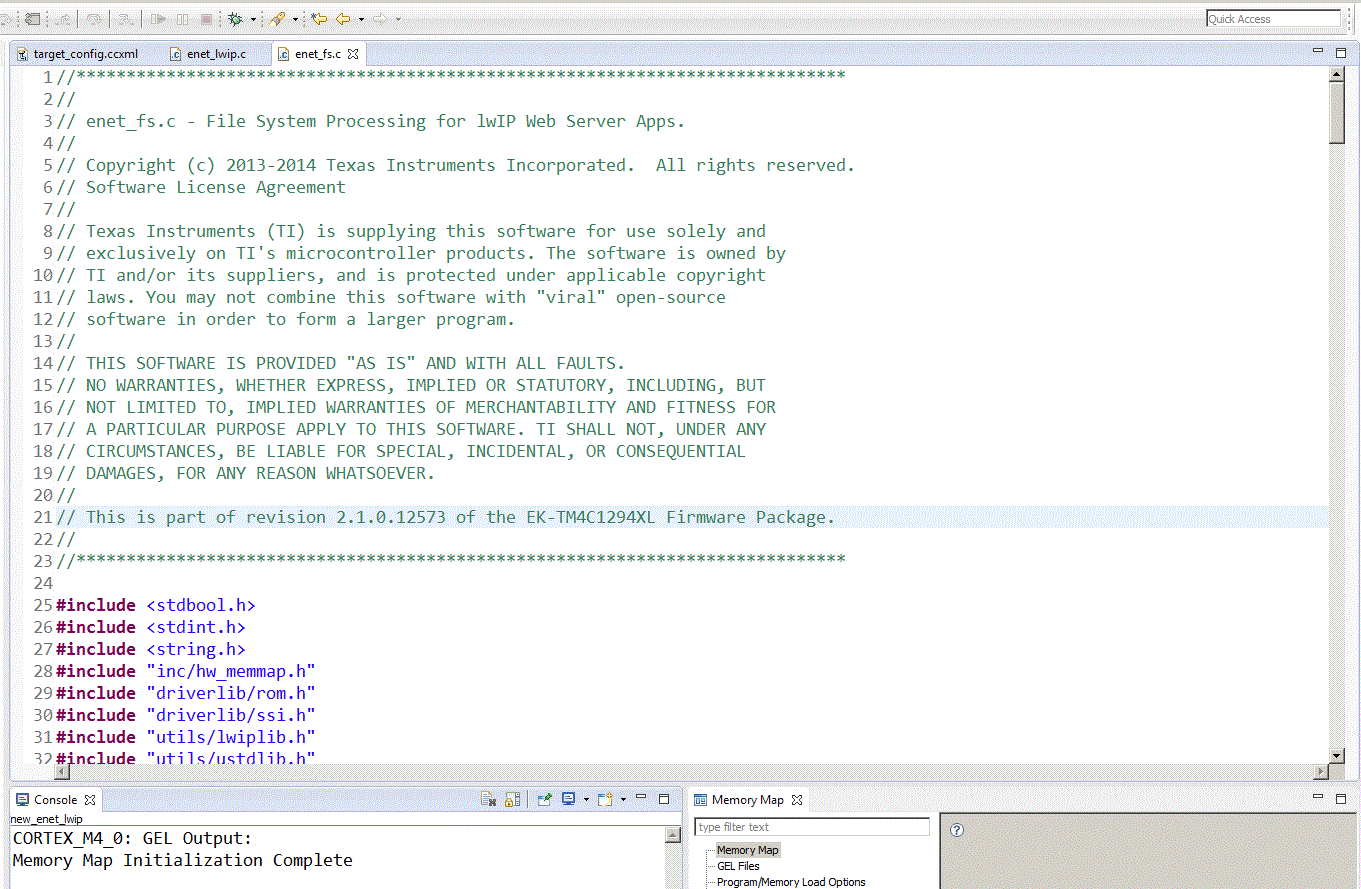Maximize the editor area
This screenshot has width=1361, height=889.
pyautogui.click(x=1341, y=52)
